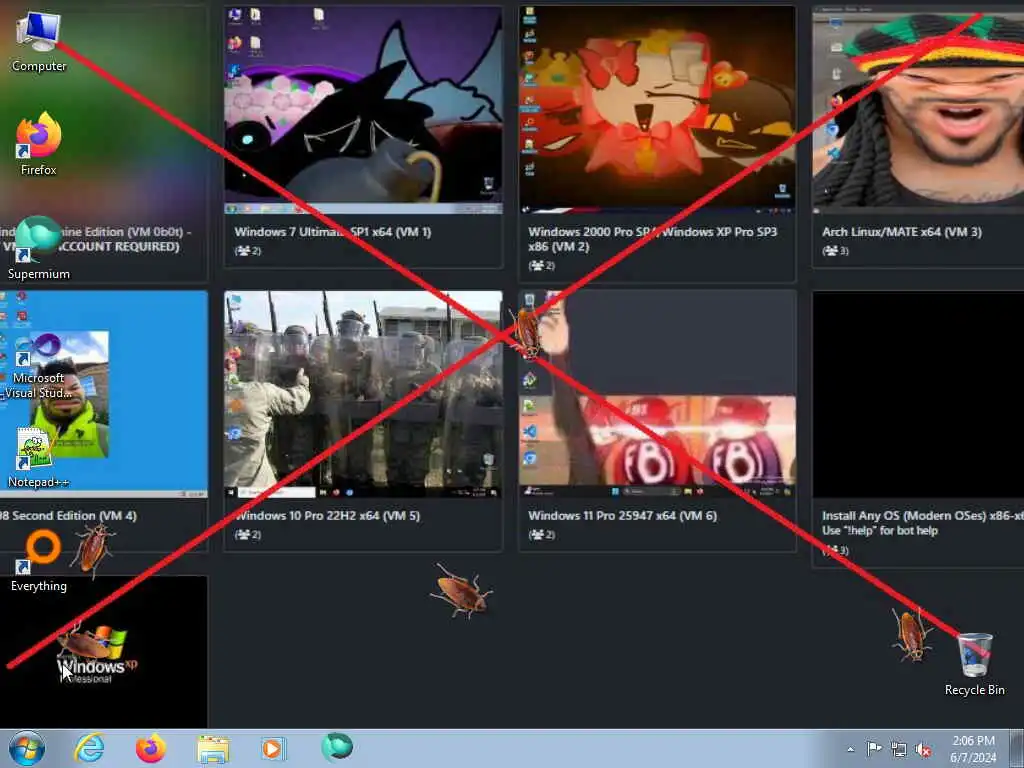Launch Firefox from the desktop shortcut
The width and height of the screenshot is (1024, 768).
[x=39, y=144]
